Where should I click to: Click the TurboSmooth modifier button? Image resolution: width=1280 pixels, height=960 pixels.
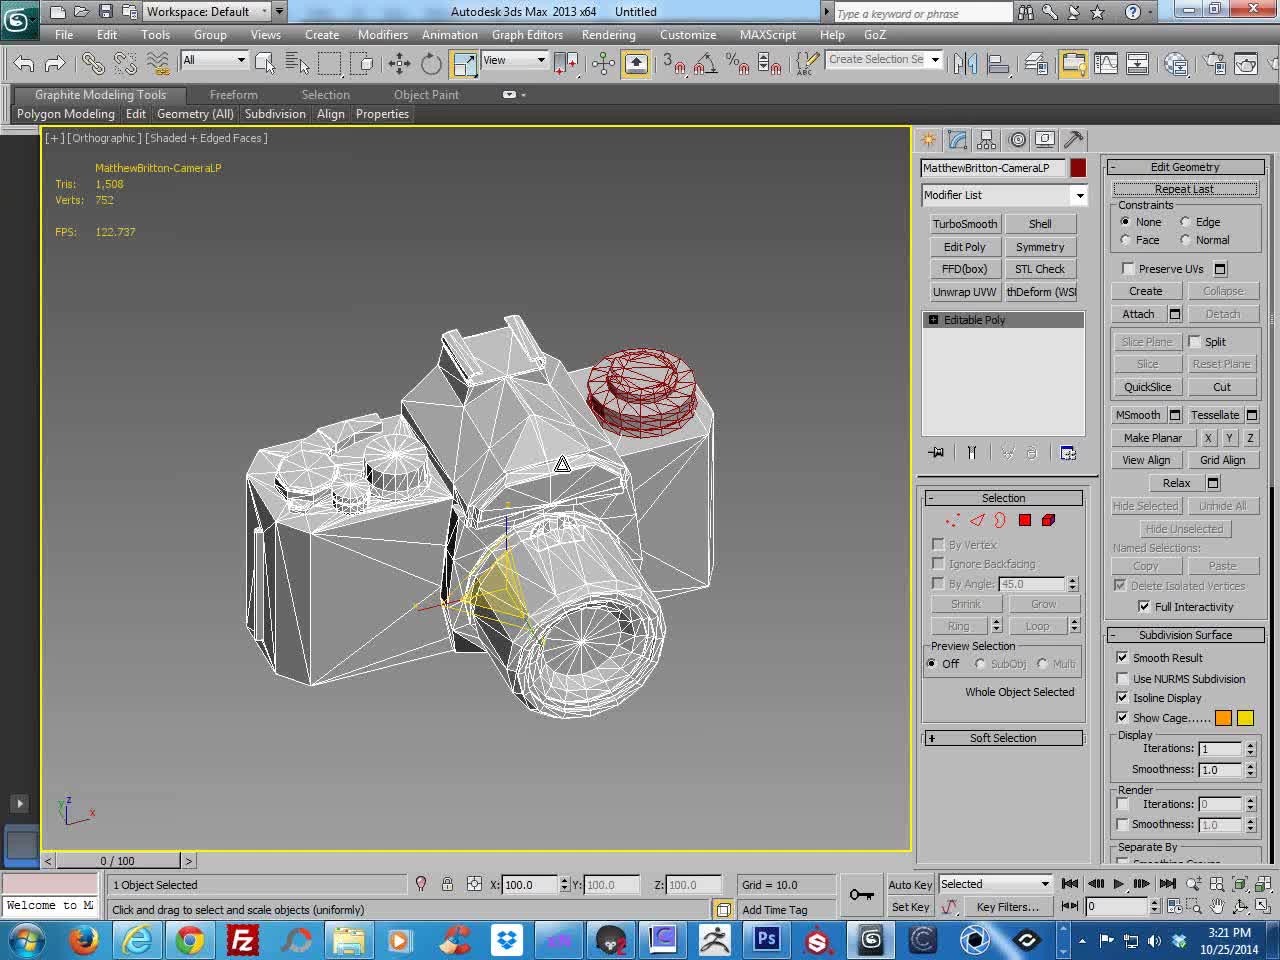(965, 224)
